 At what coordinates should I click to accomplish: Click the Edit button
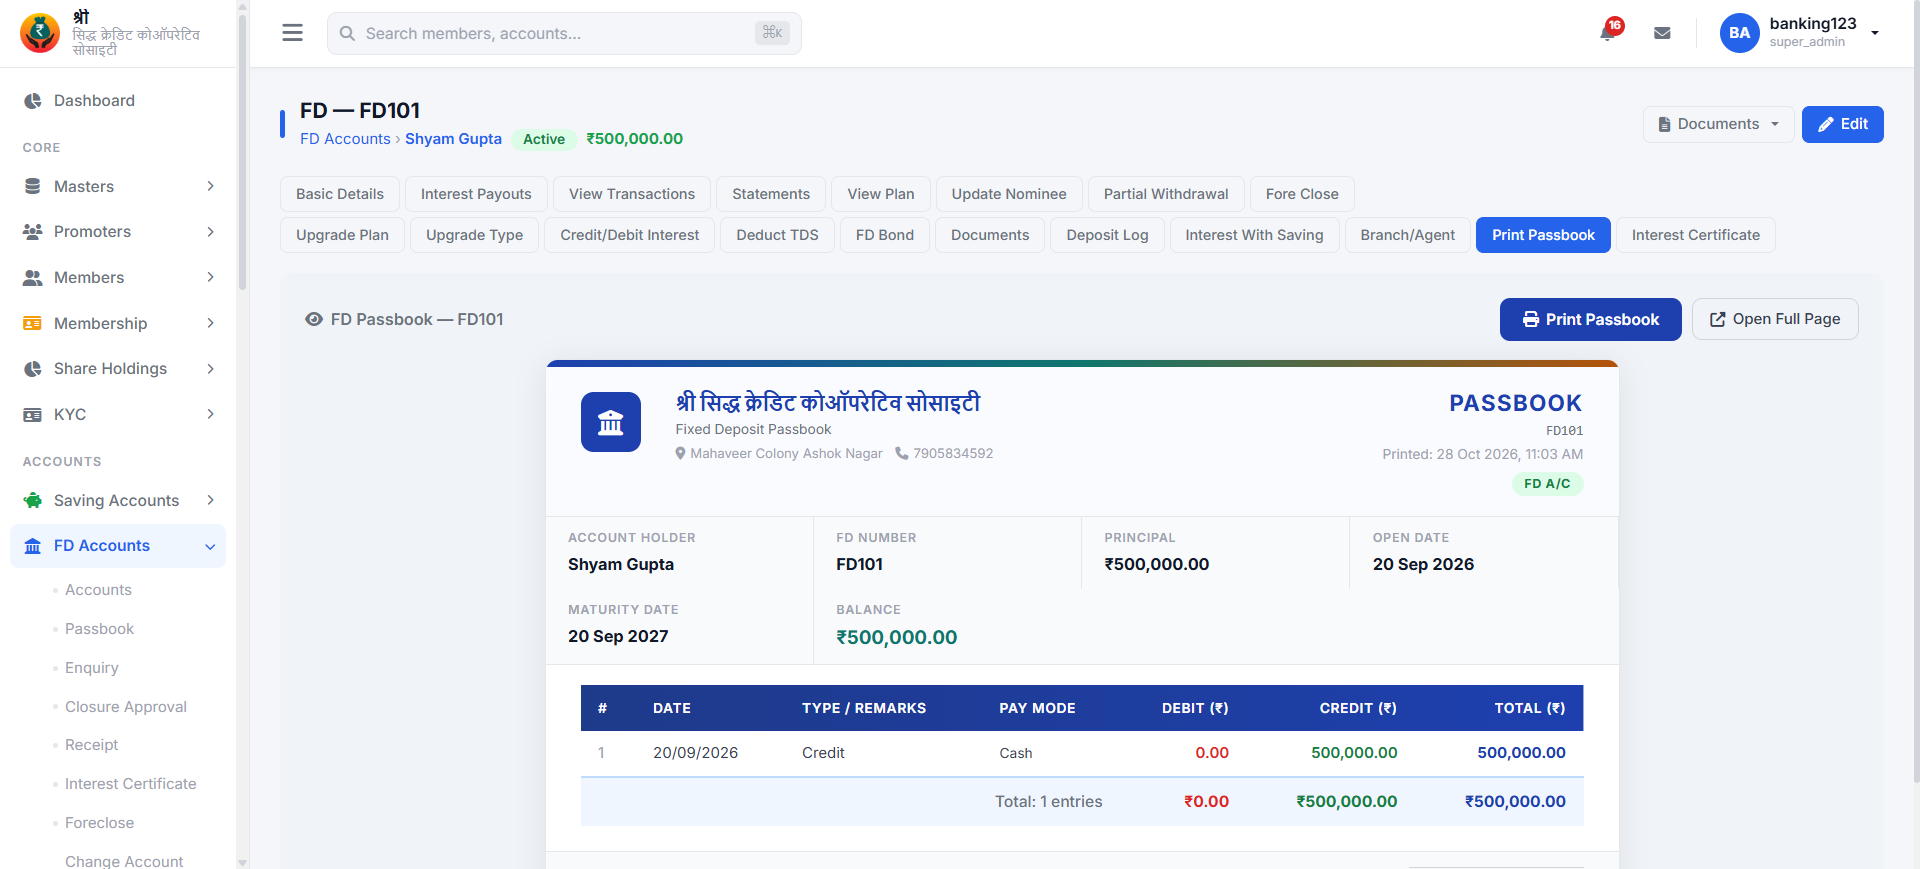pos(1843,124)
